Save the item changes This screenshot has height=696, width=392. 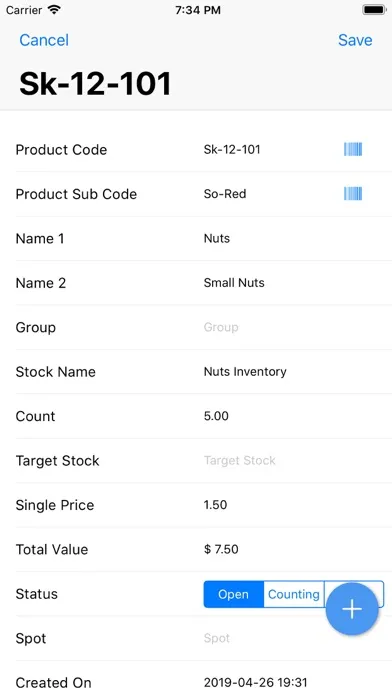[x=355, y=40]
